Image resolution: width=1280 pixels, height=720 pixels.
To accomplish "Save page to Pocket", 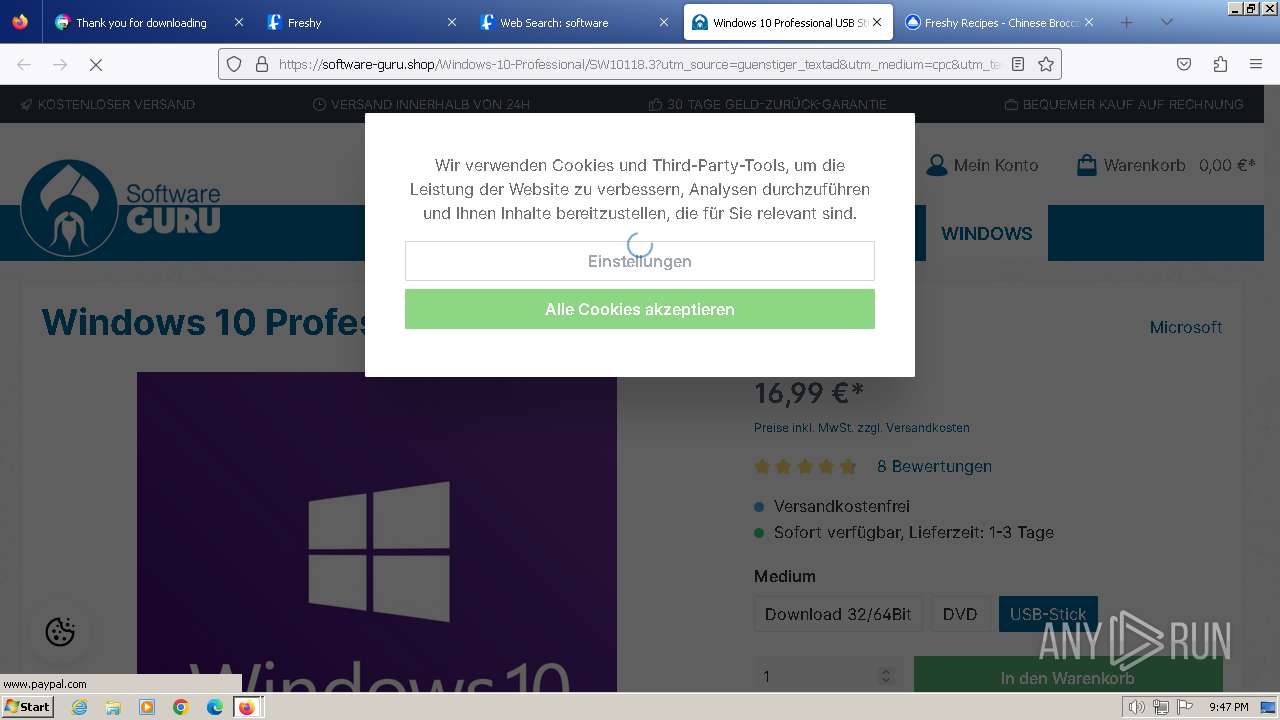I will pyautogui.click(x=1184, y=64).
